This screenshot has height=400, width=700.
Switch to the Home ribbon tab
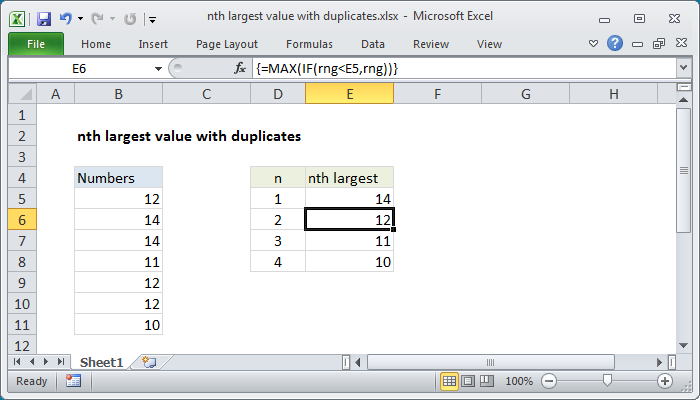96,44
